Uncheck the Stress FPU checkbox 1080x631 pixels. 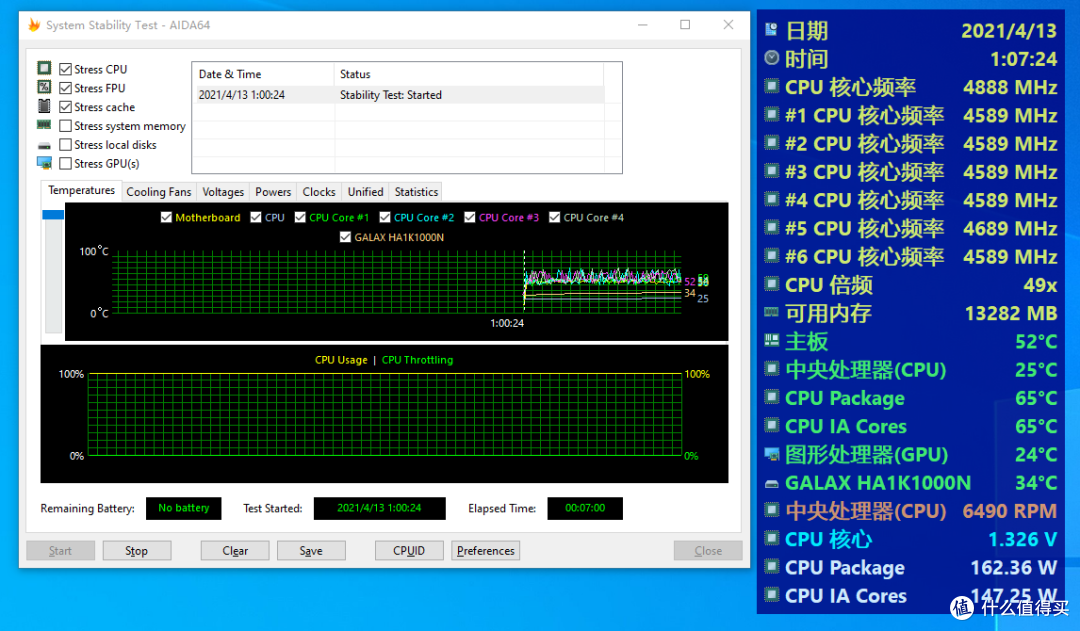65,88
